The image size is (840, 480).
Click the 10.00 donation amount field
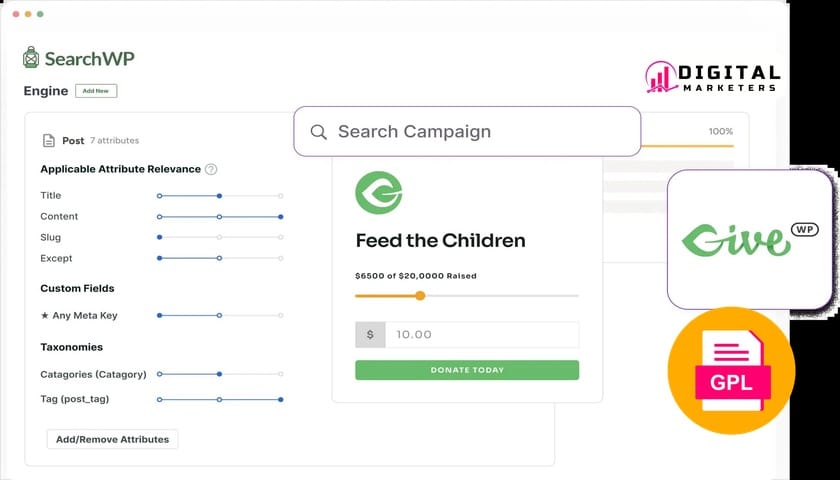click(x=482, y=335)
